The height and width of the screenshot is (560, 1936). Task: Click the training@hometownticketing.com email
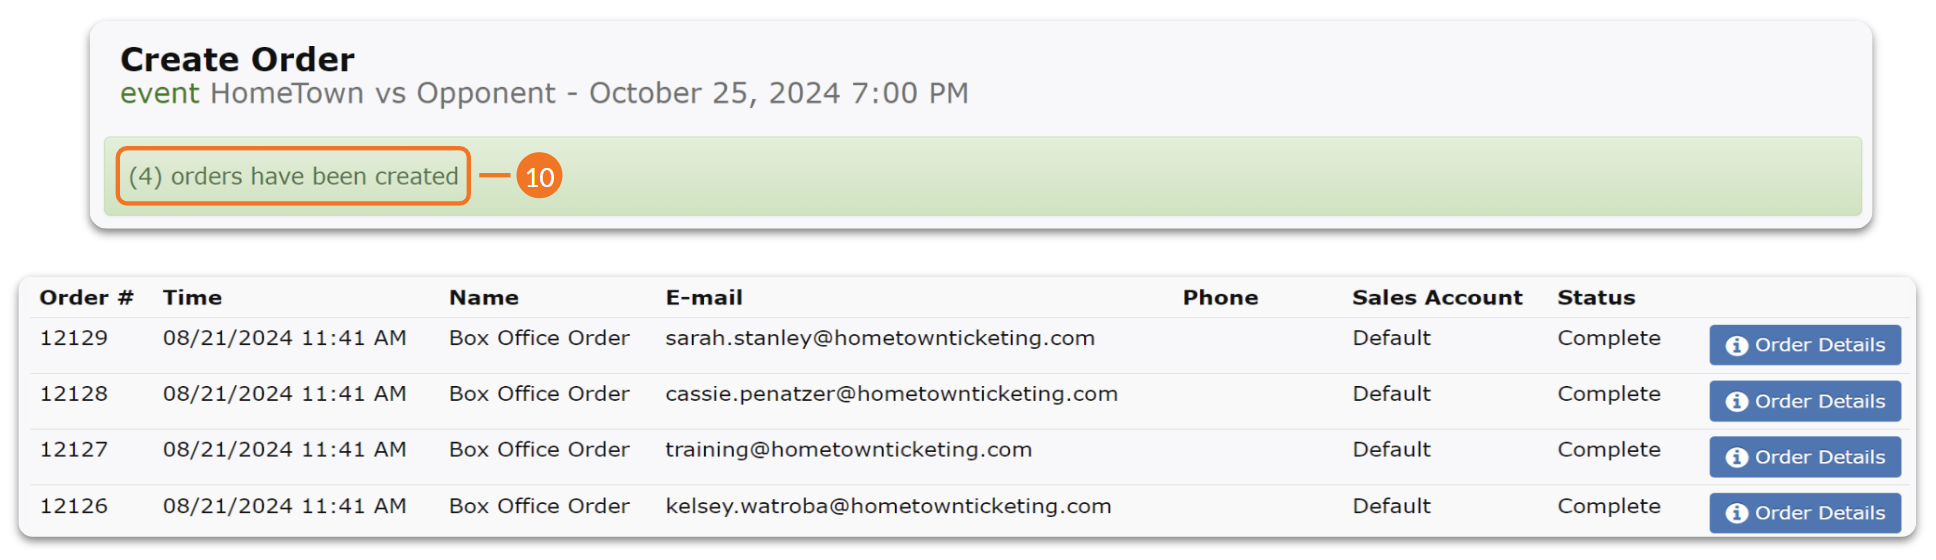point(848,450)
